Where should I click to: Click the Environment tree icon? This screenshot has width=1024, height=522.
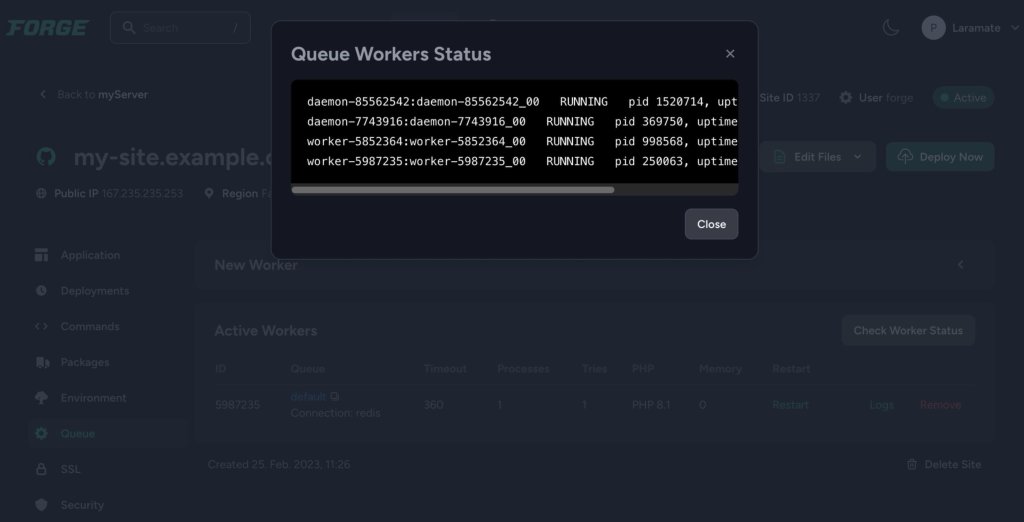coord(41,398)
